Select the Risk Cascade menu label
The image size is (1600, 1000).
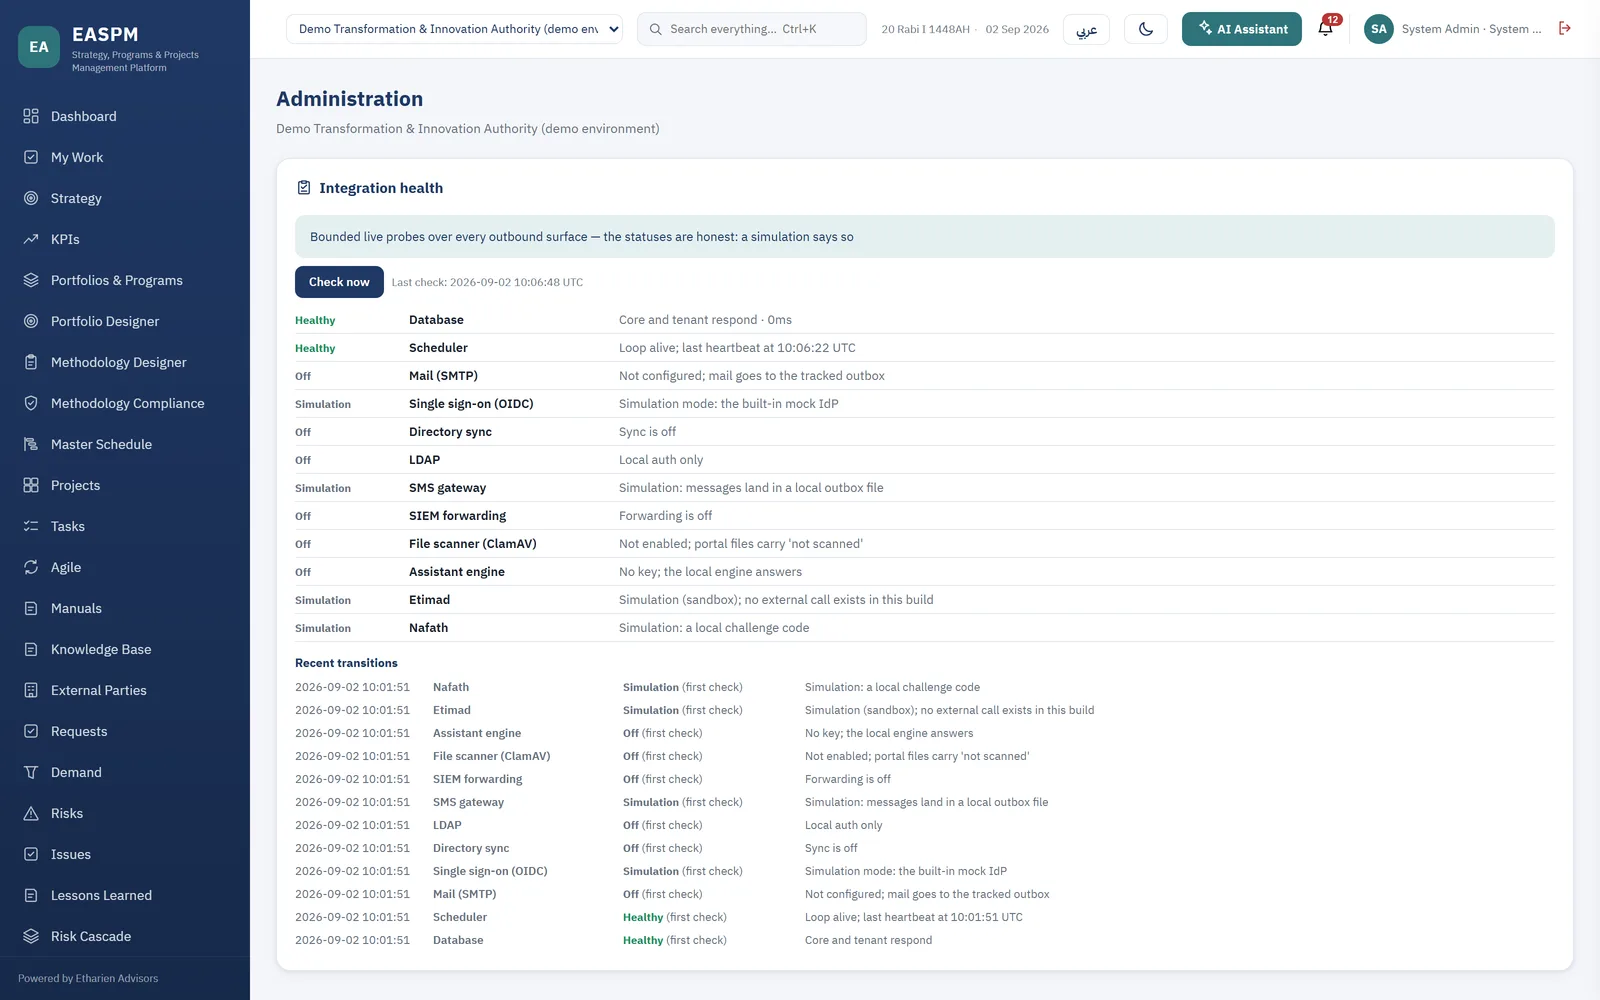pyautogui.click(x=91, y=936)
